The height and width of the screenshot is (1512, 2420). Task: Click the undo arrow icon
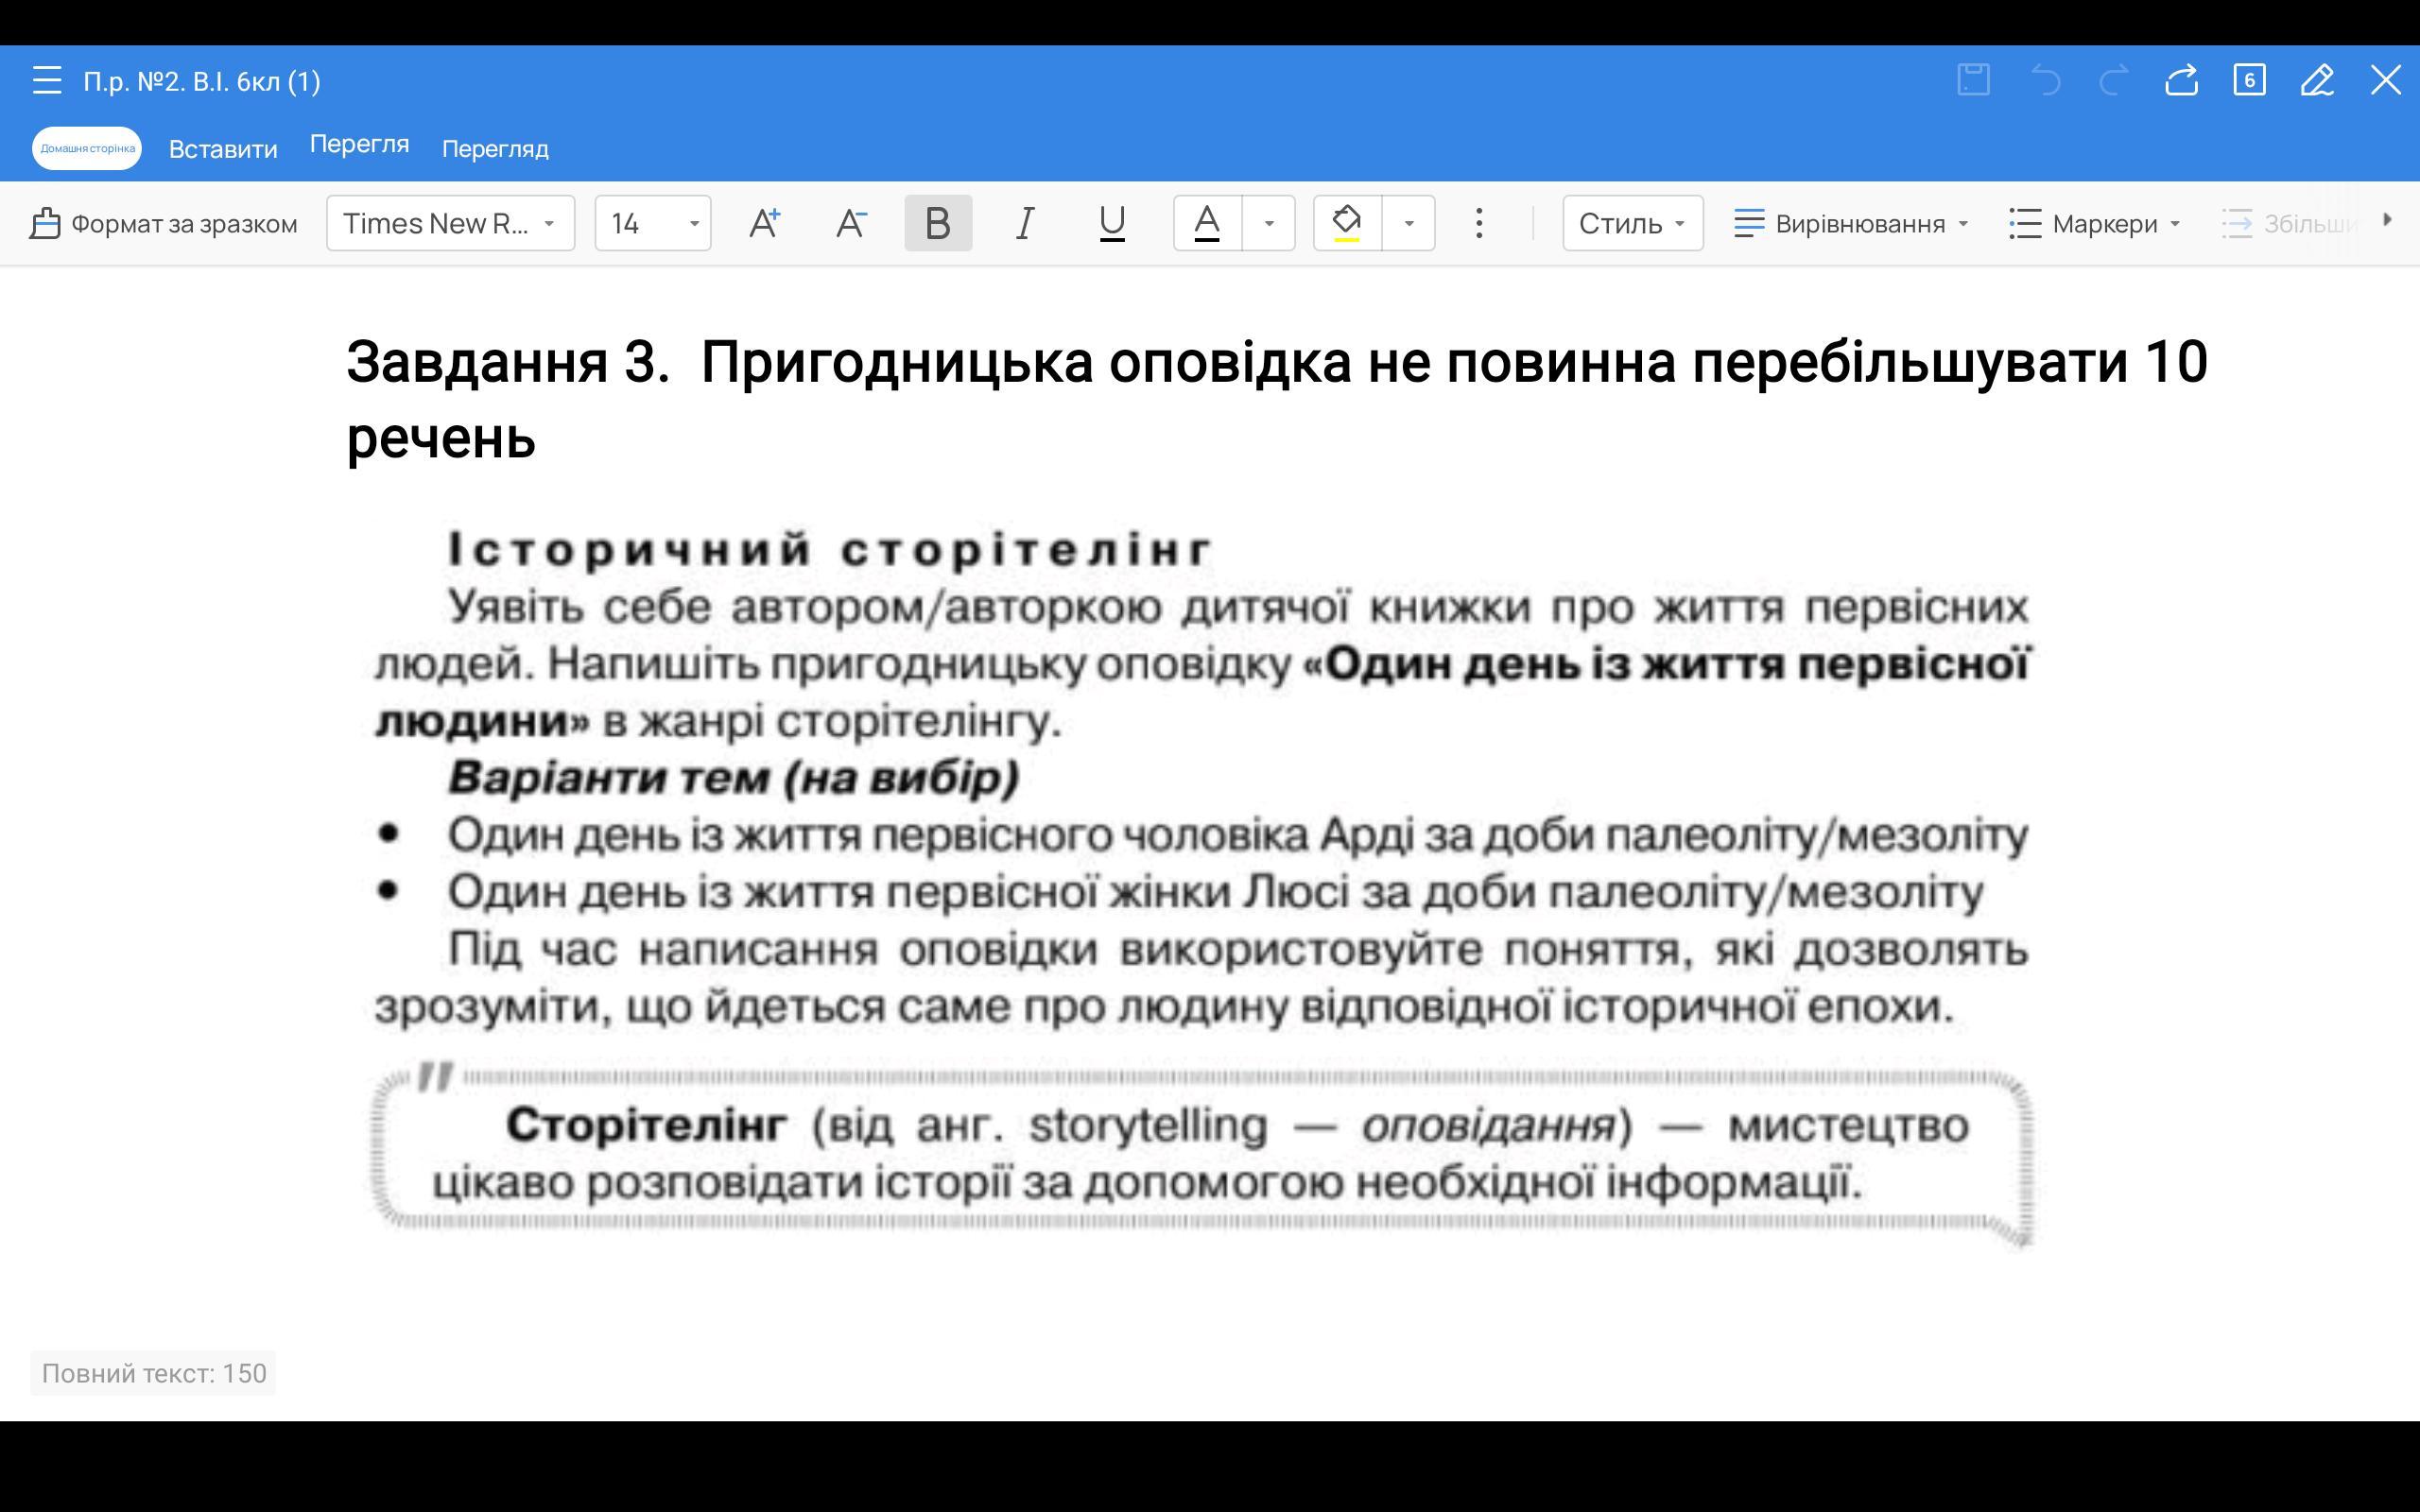pos(2045,80)
